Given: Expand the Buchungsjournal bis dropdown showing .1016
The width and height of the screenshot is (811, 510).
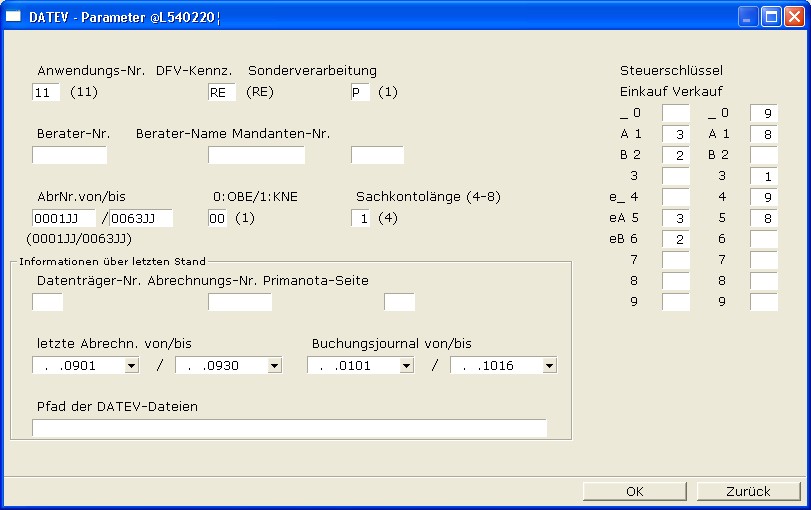Looking at the screenshot, I should (x=549, y=366).
